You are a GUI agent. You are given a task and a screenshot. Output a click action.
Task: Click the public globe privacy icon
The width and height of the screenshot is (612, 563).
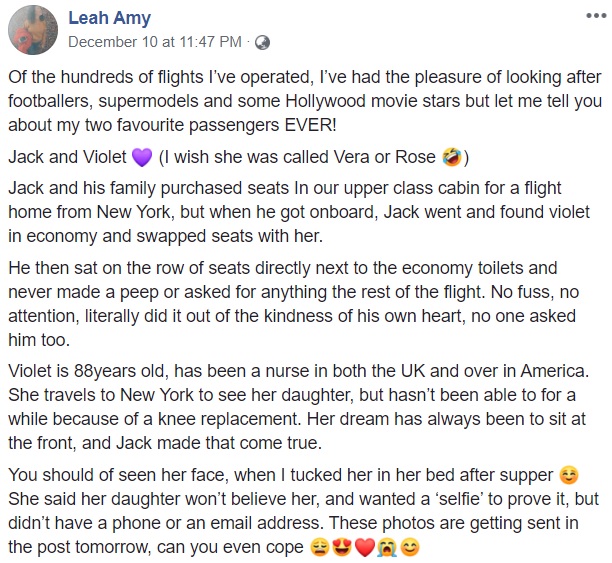point(263,42)
